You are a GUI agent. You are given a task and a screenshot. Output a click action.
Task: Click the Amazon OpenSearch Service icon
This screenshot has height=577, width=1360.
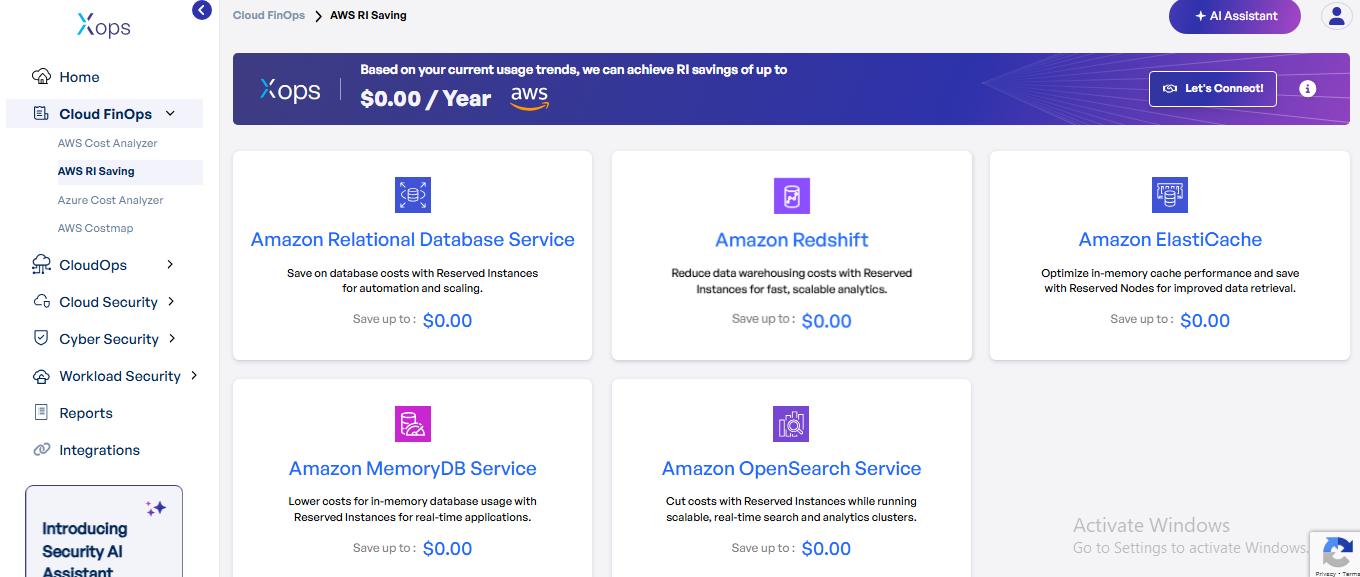click(791, 424)
